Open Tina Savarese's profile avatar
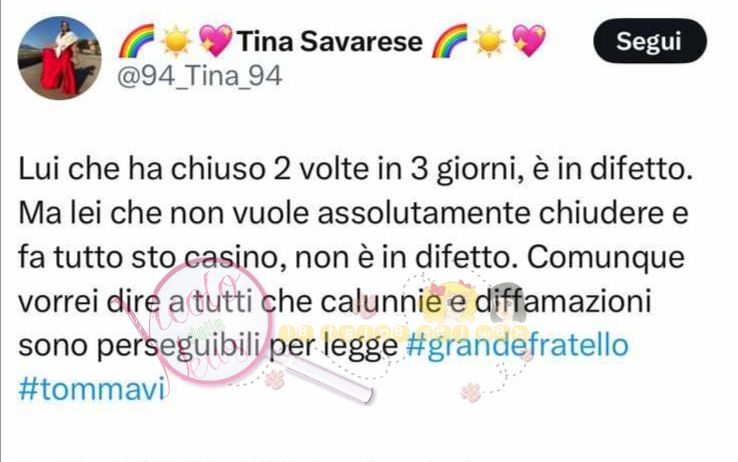The image size is (738, 462). click(60, 58)
